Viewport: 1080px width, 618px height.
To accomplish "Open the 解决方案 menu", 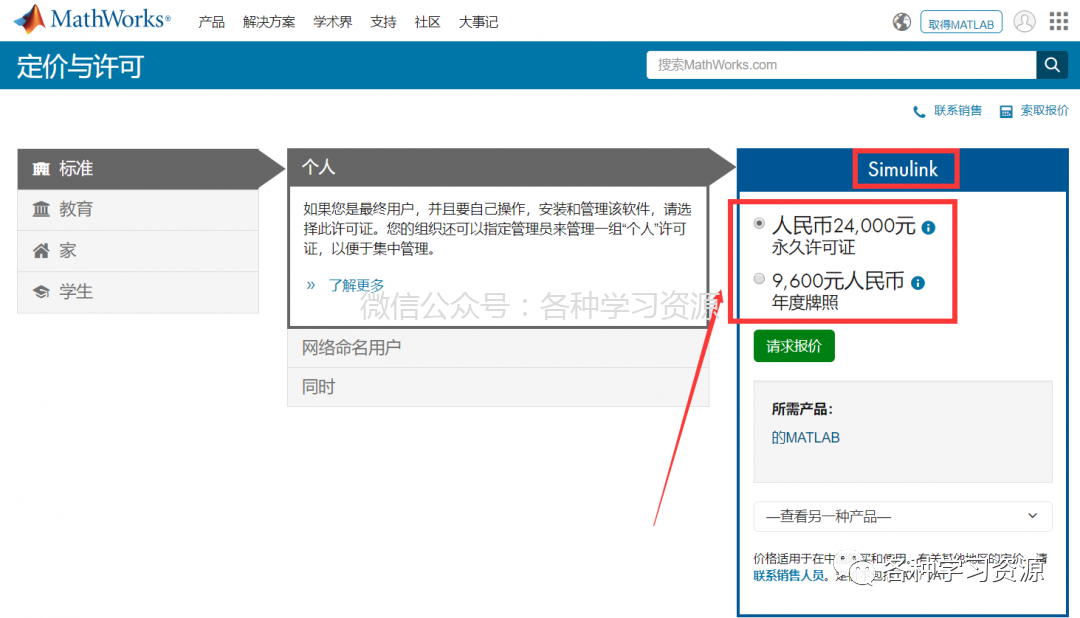I will (x=269, y=22).
